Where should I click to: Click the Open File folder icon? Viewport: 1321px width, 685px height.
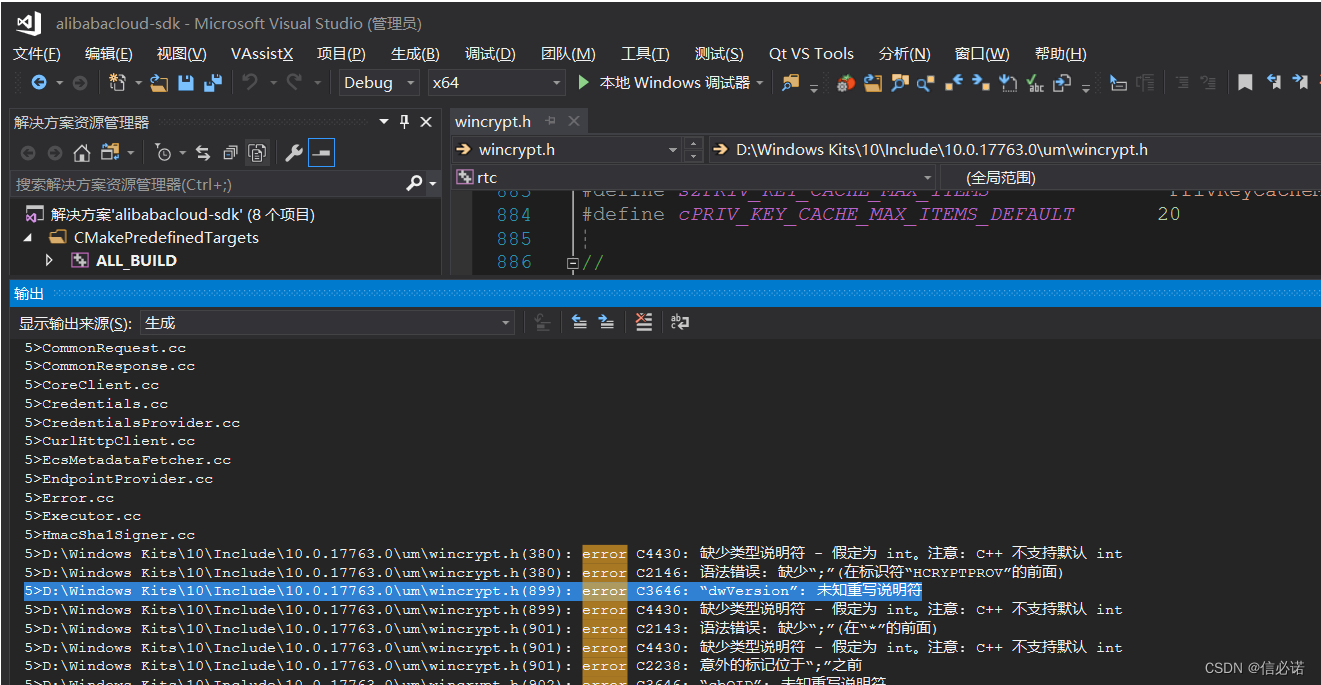[158, 83]
